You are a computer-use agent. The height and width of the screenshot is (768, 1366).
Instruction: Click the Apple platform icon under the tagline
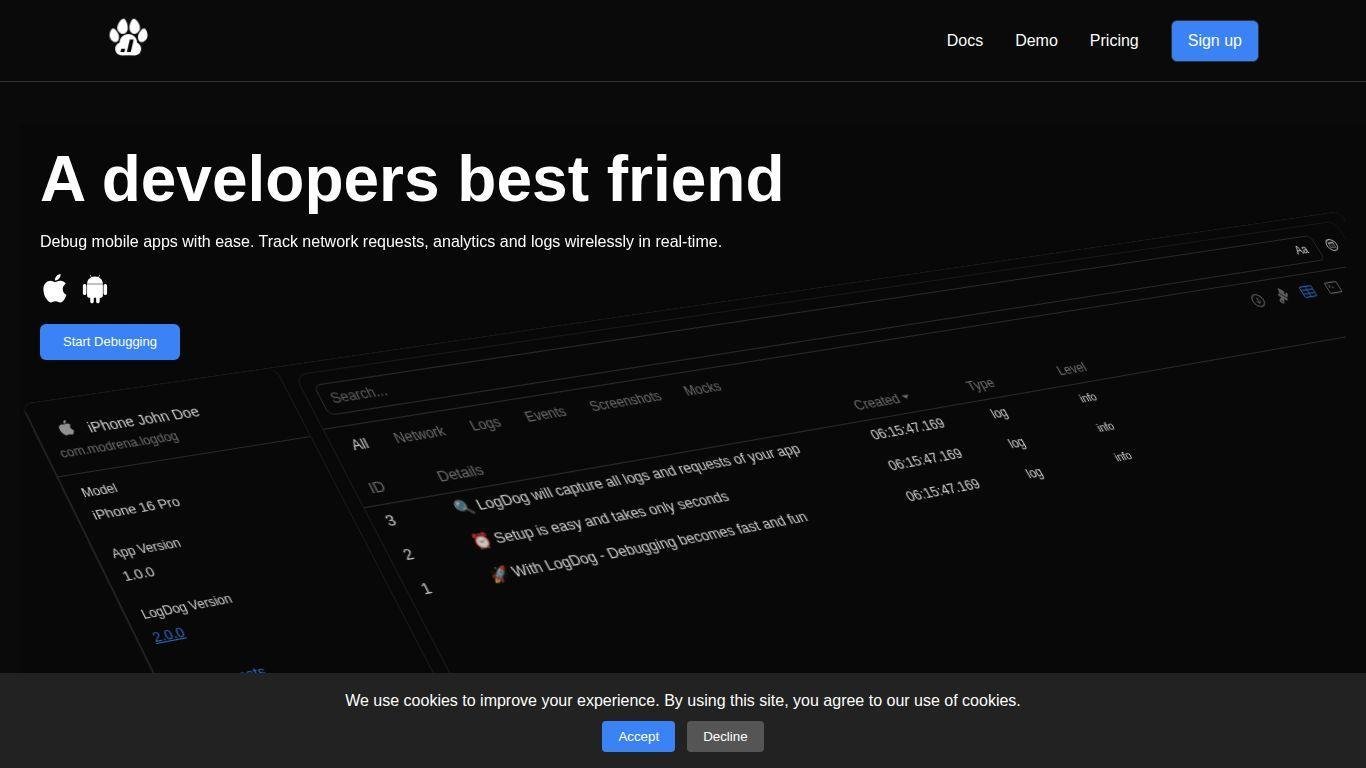(55, 289)
